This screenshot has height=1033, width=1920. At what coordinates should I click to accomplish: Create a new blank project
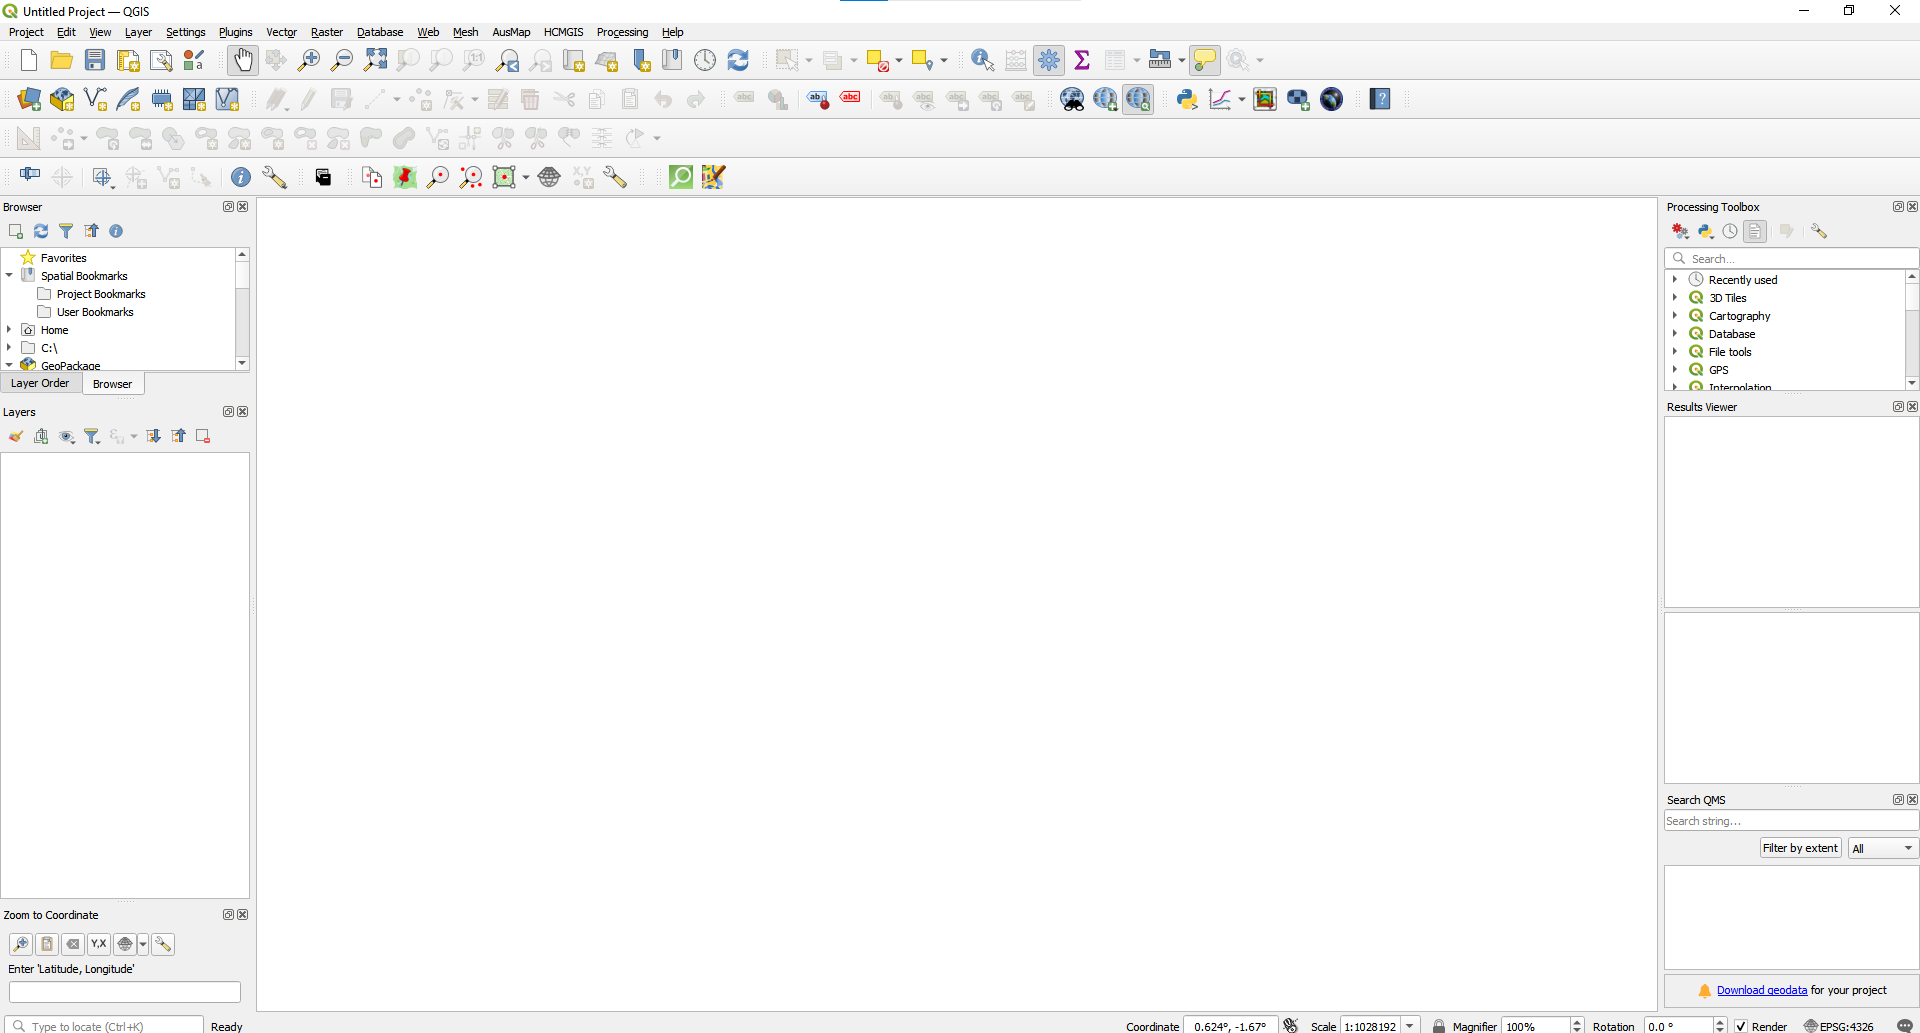click(x=29, y=60)
